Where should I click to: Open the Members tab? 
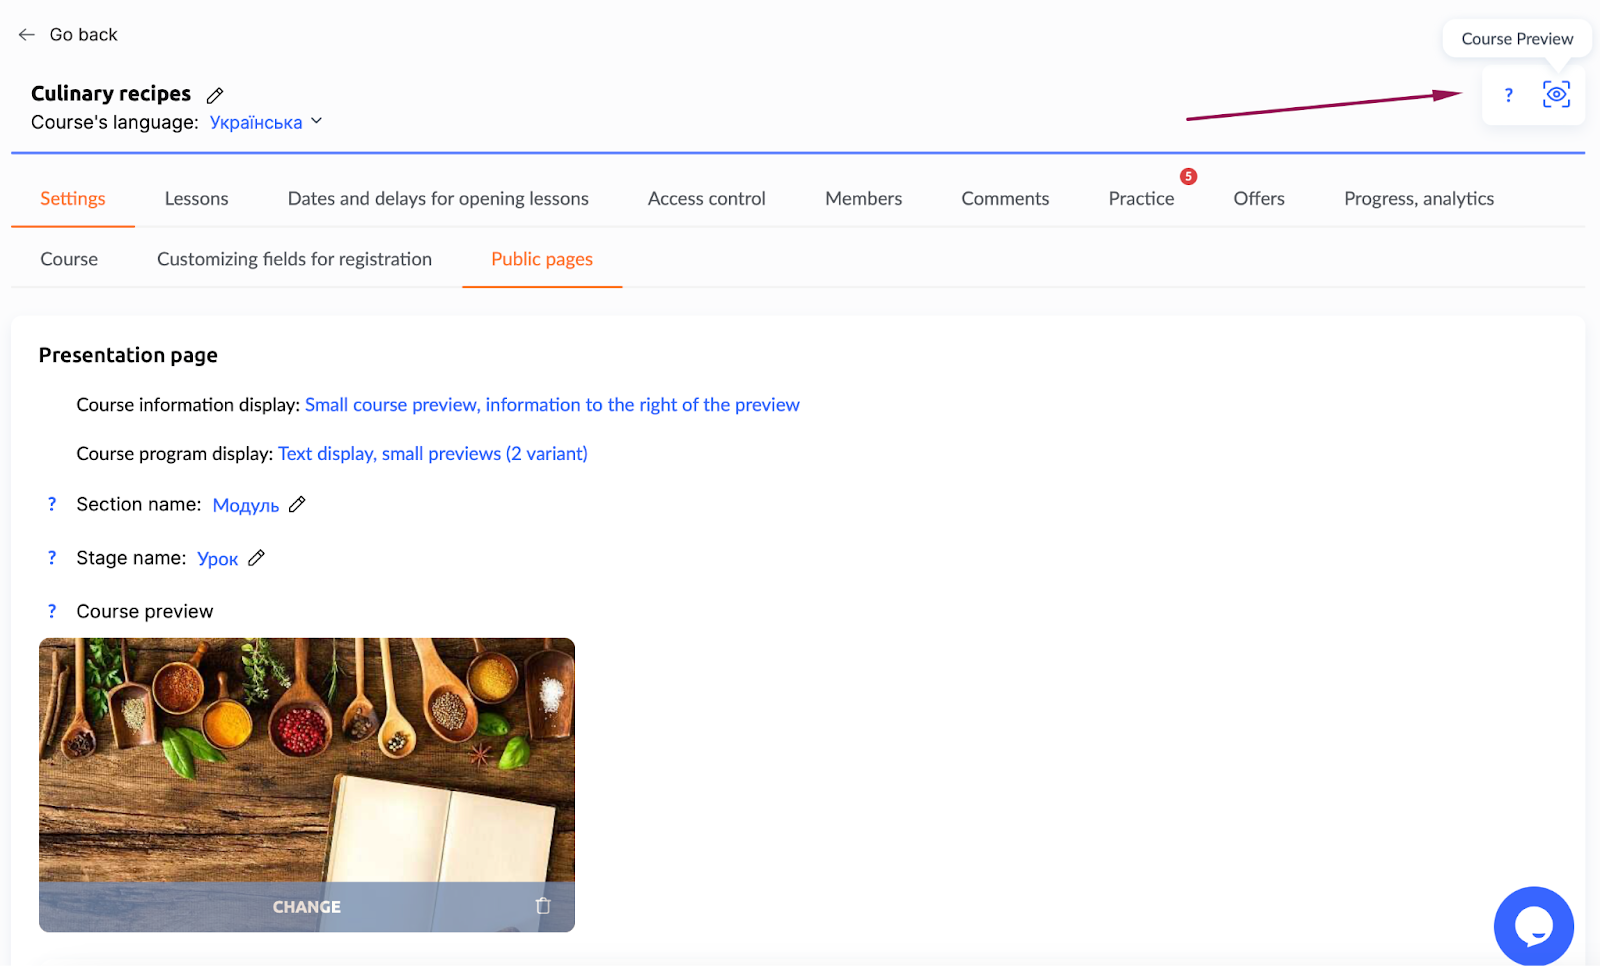pyautogui.click(x=864, y=198)
